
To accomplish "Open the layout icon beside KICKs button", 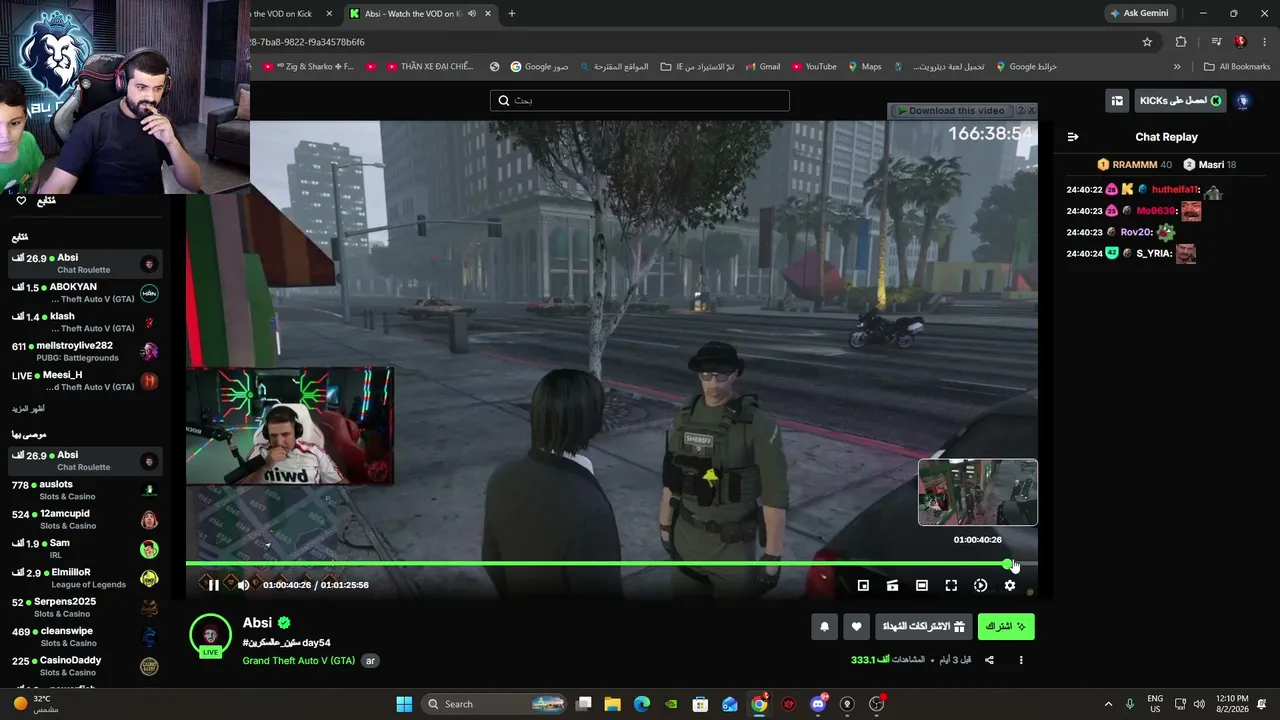I will tap(1117, 101).
